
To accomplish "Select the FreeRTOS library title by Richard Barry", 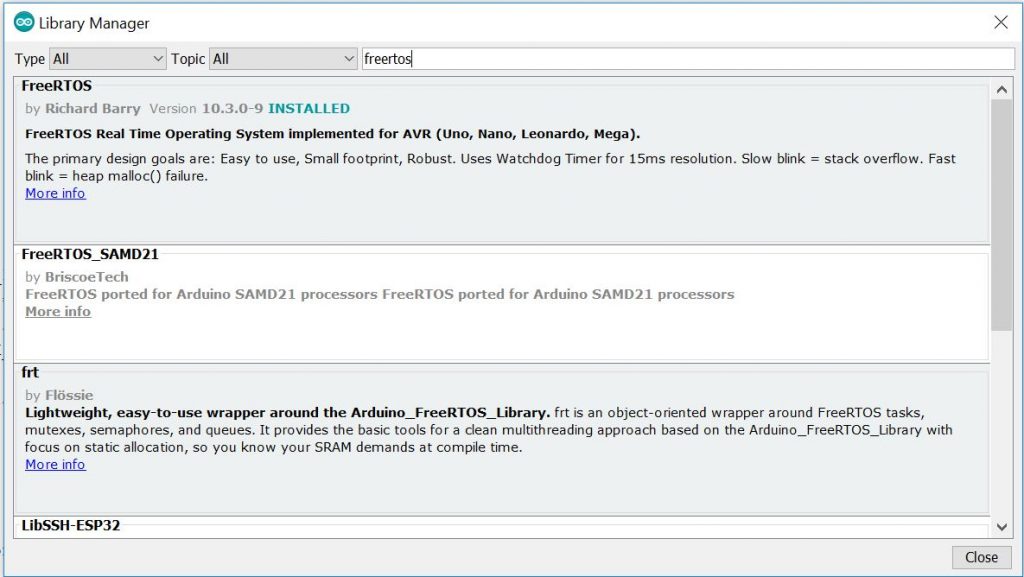I will coord(57,86).
